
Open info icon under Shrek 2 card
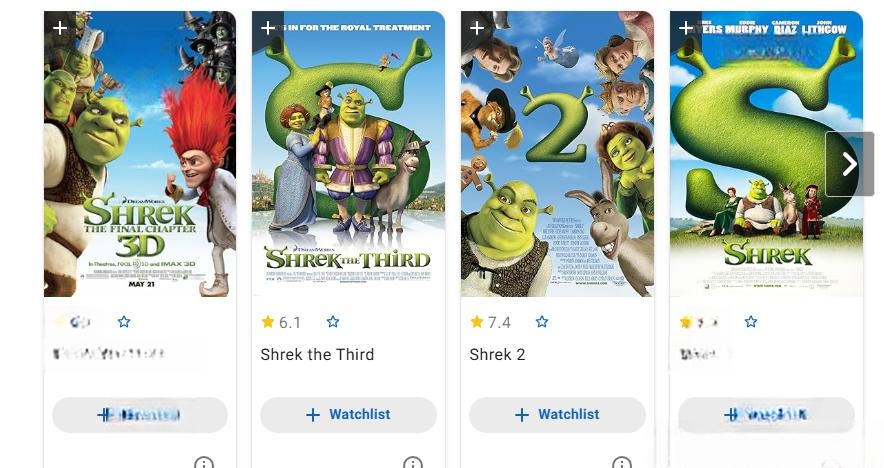pos(621,463)
